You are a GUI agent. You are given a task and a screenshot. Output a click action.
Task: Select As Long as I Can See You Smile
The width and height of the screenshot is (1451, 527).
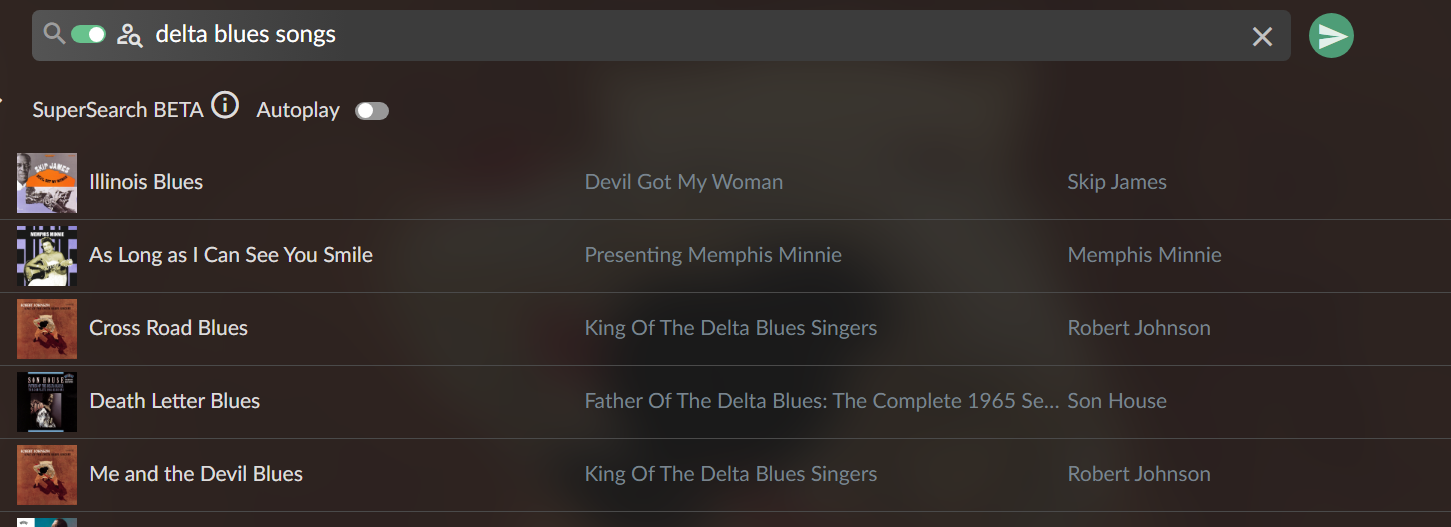(231, 255)
